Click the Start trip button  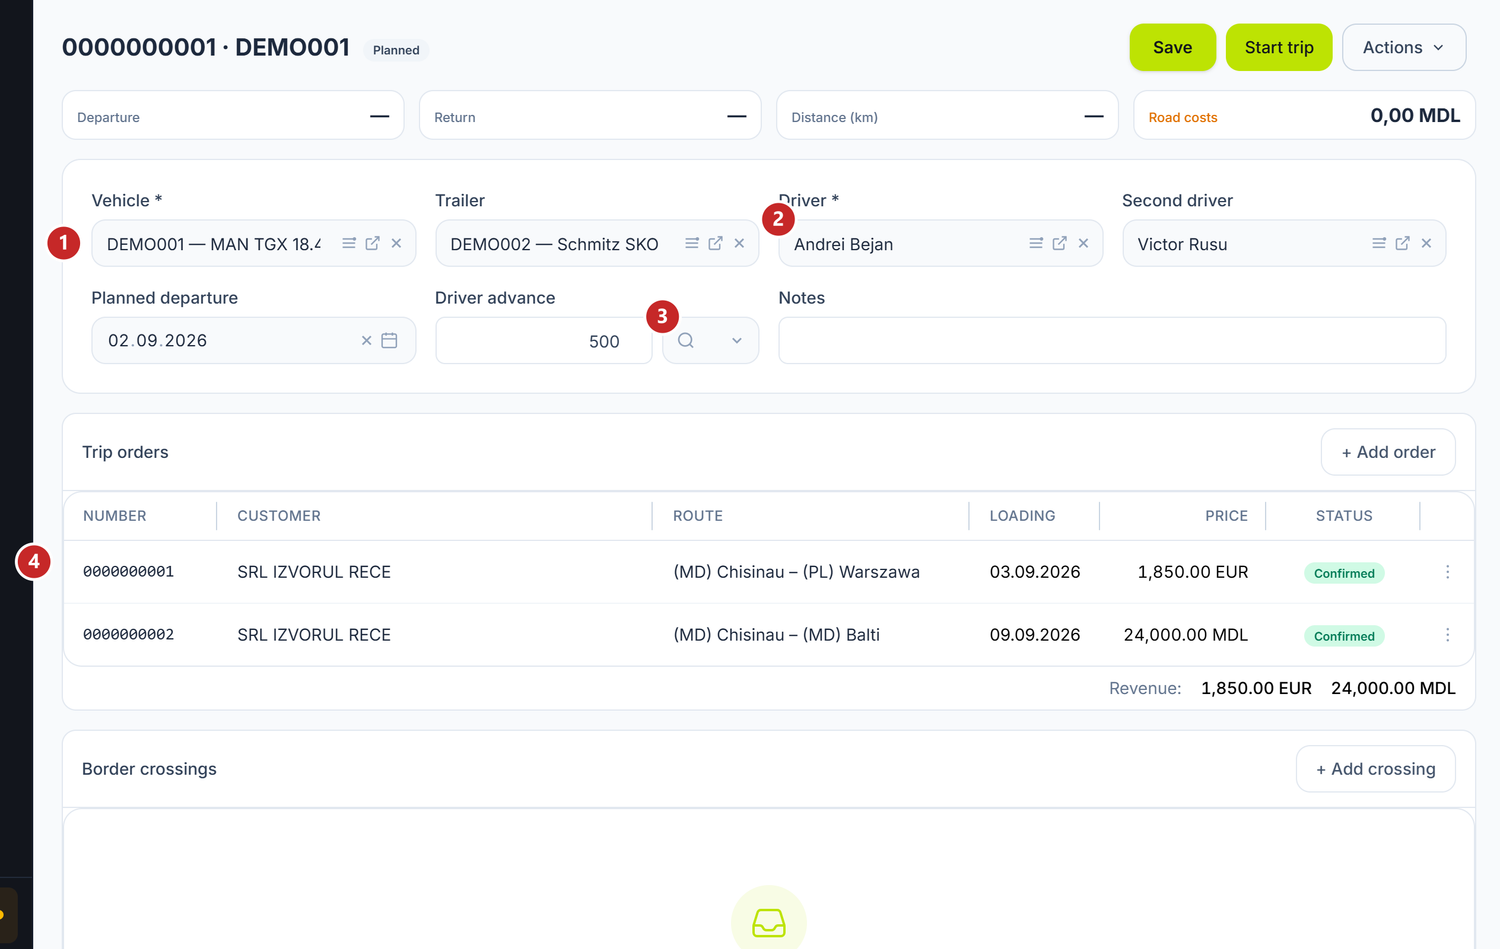tap(1279, 47)
